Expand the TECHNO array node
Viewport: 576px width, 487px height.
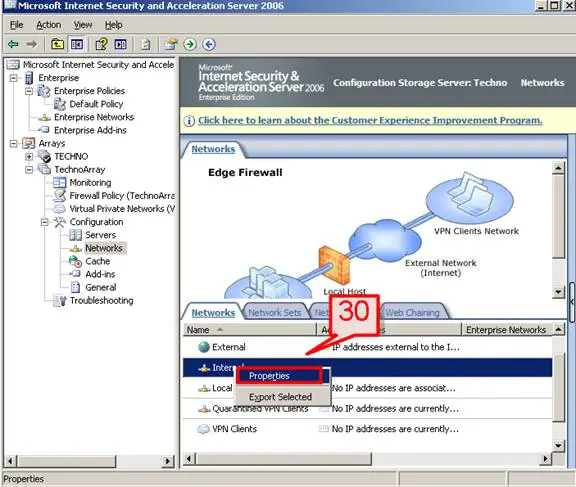coord(29,157)
